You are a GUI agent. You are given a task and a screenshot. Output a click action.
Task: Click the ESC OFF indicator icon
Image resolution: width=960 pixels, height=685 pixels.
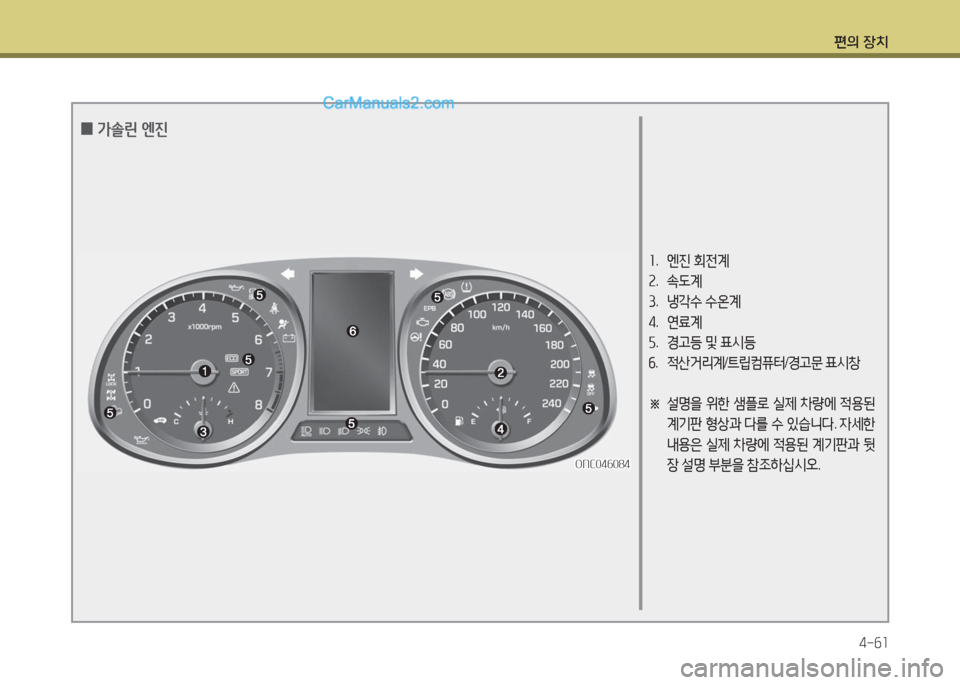[591, 389]
